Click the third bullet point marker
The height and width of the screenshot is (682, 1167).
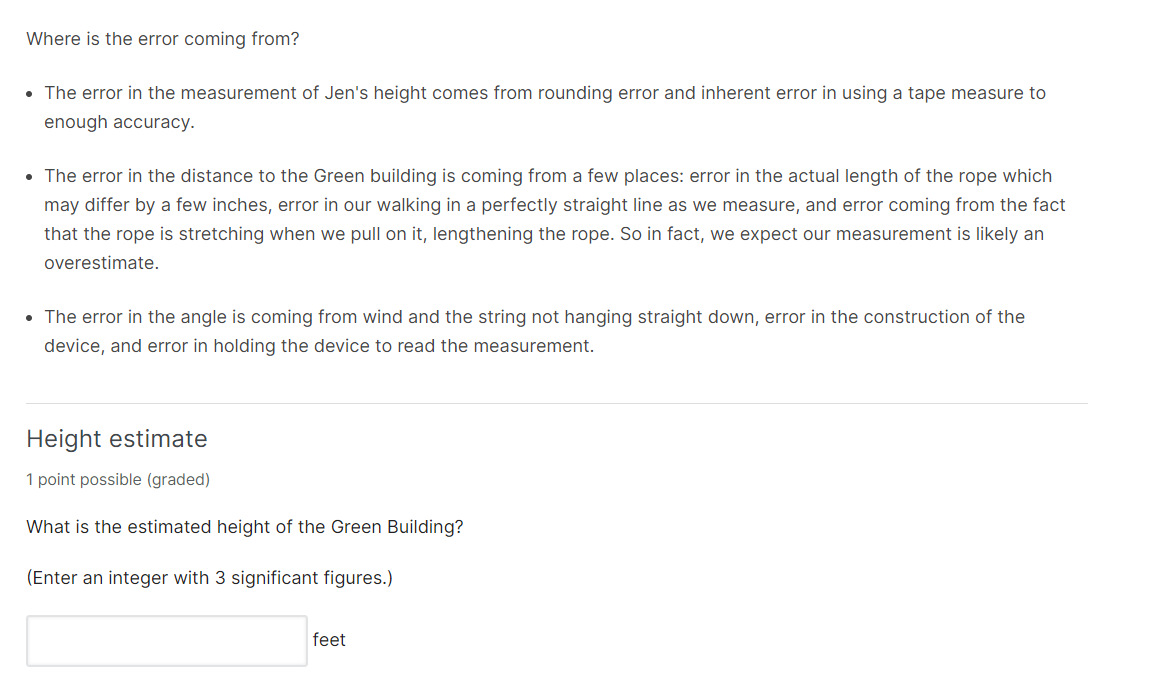[x=28, y=316]
